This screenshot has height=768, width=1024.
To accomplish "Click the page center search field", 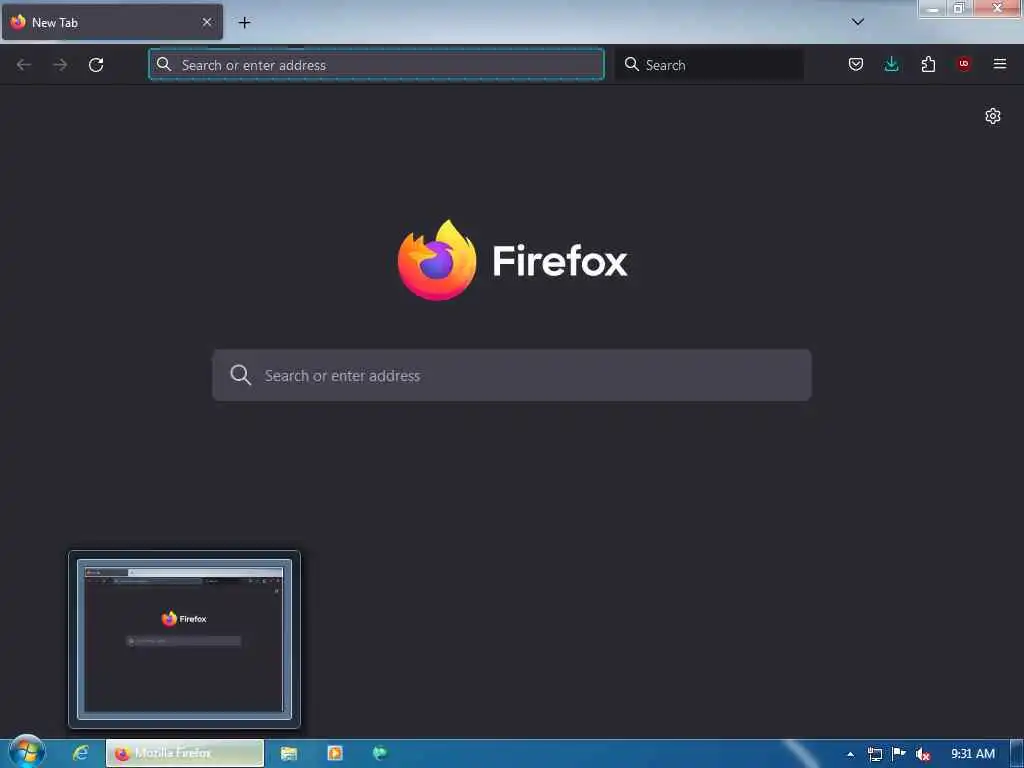I will [512, 376].
